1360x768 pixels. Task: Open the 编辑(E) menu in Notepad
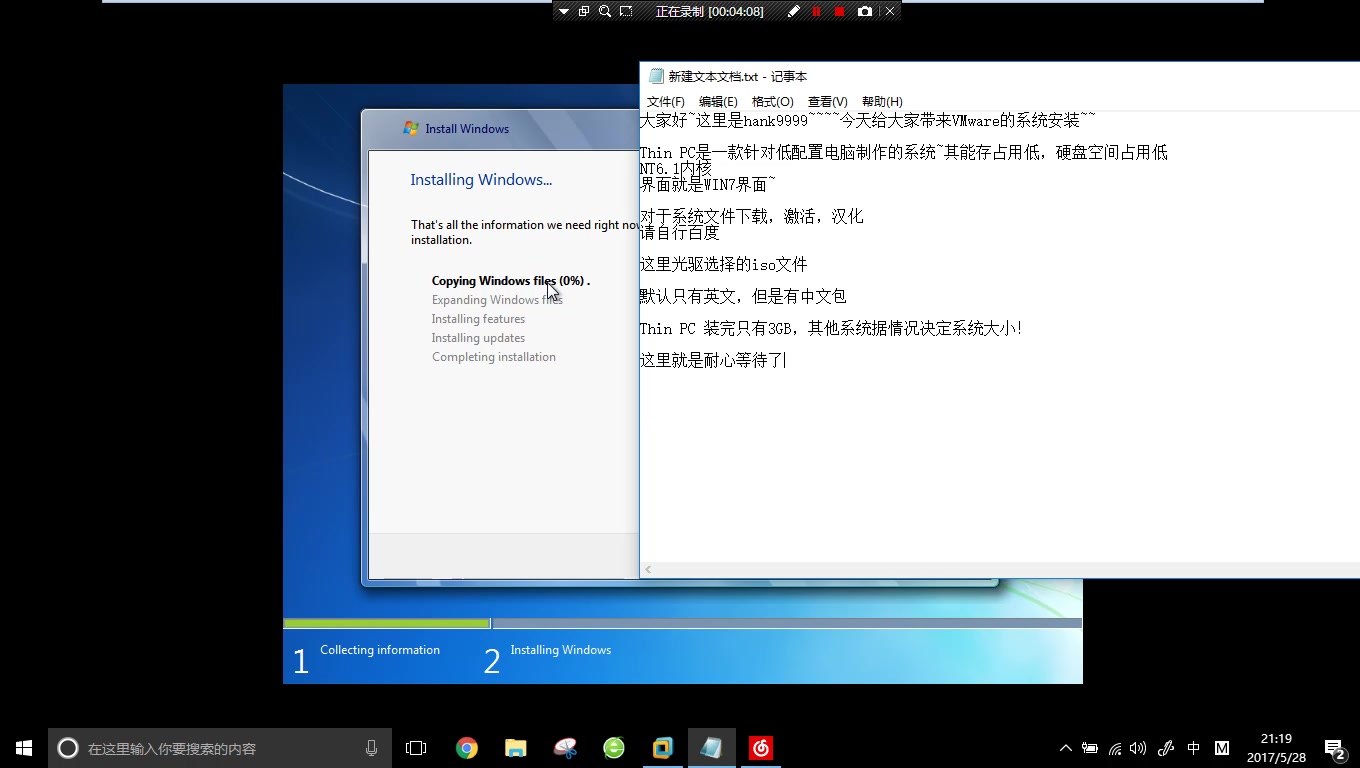(x=718, y=102)
